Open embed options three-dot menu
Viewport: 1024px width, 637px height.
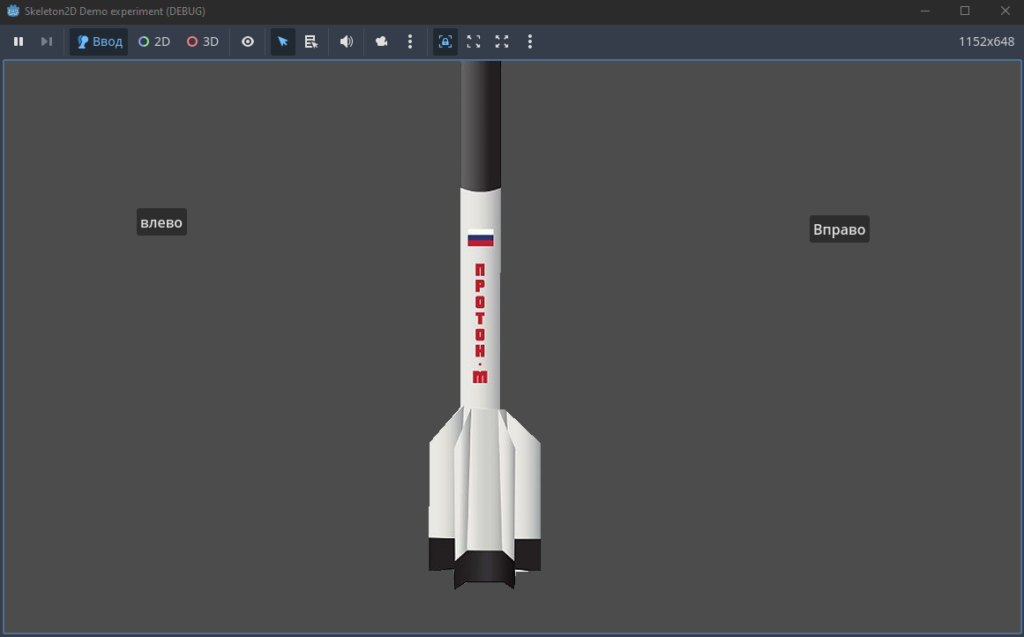pos(530,41)
